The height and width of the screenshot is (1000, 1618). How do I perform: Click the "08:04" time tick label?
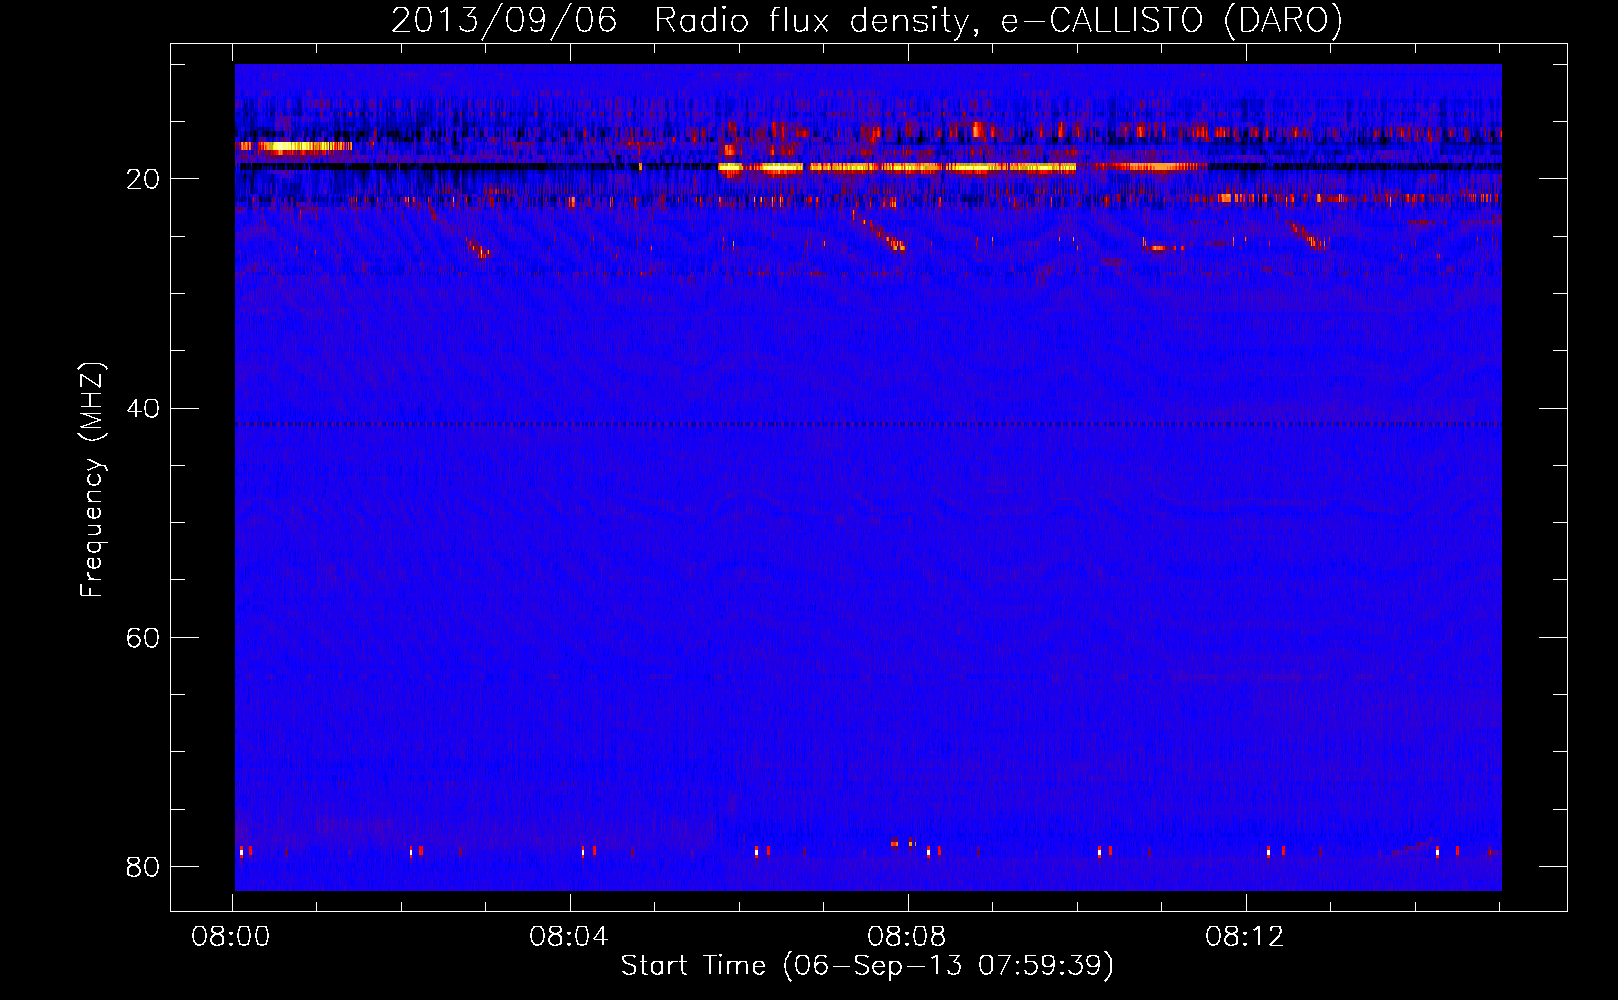[x=569, y=937]
